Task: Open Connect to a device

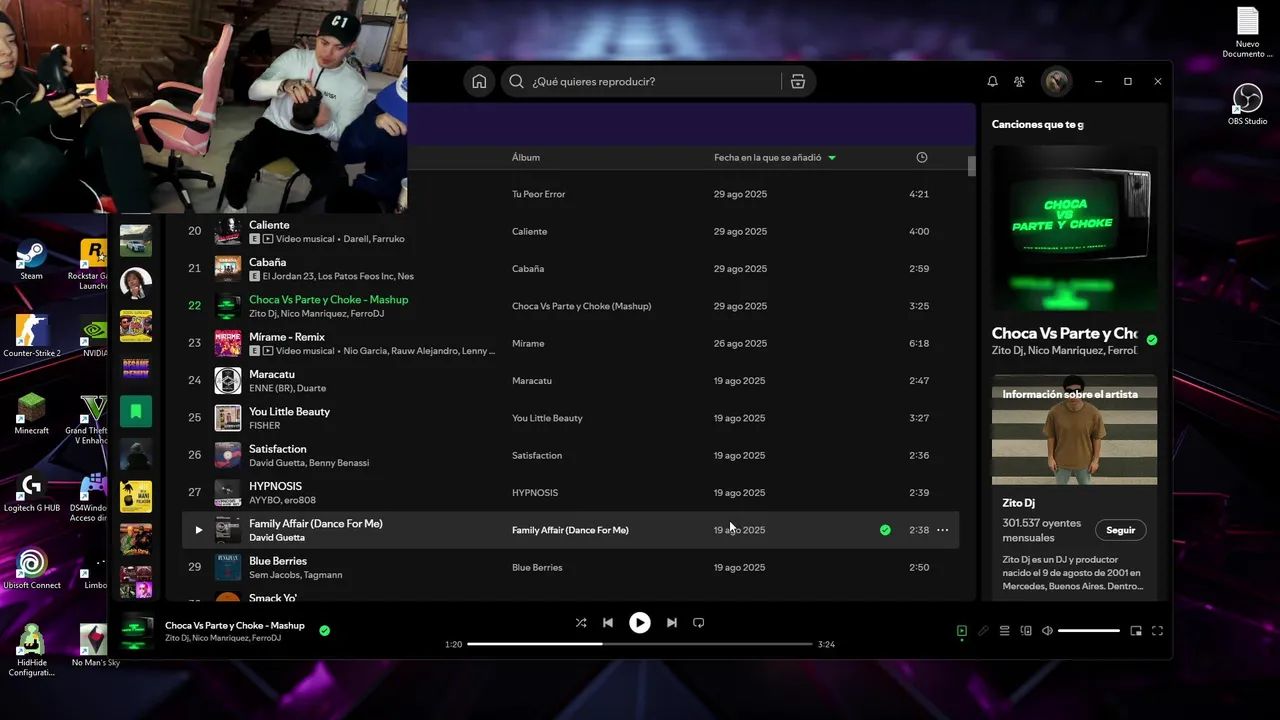Action: point(1026,631)
